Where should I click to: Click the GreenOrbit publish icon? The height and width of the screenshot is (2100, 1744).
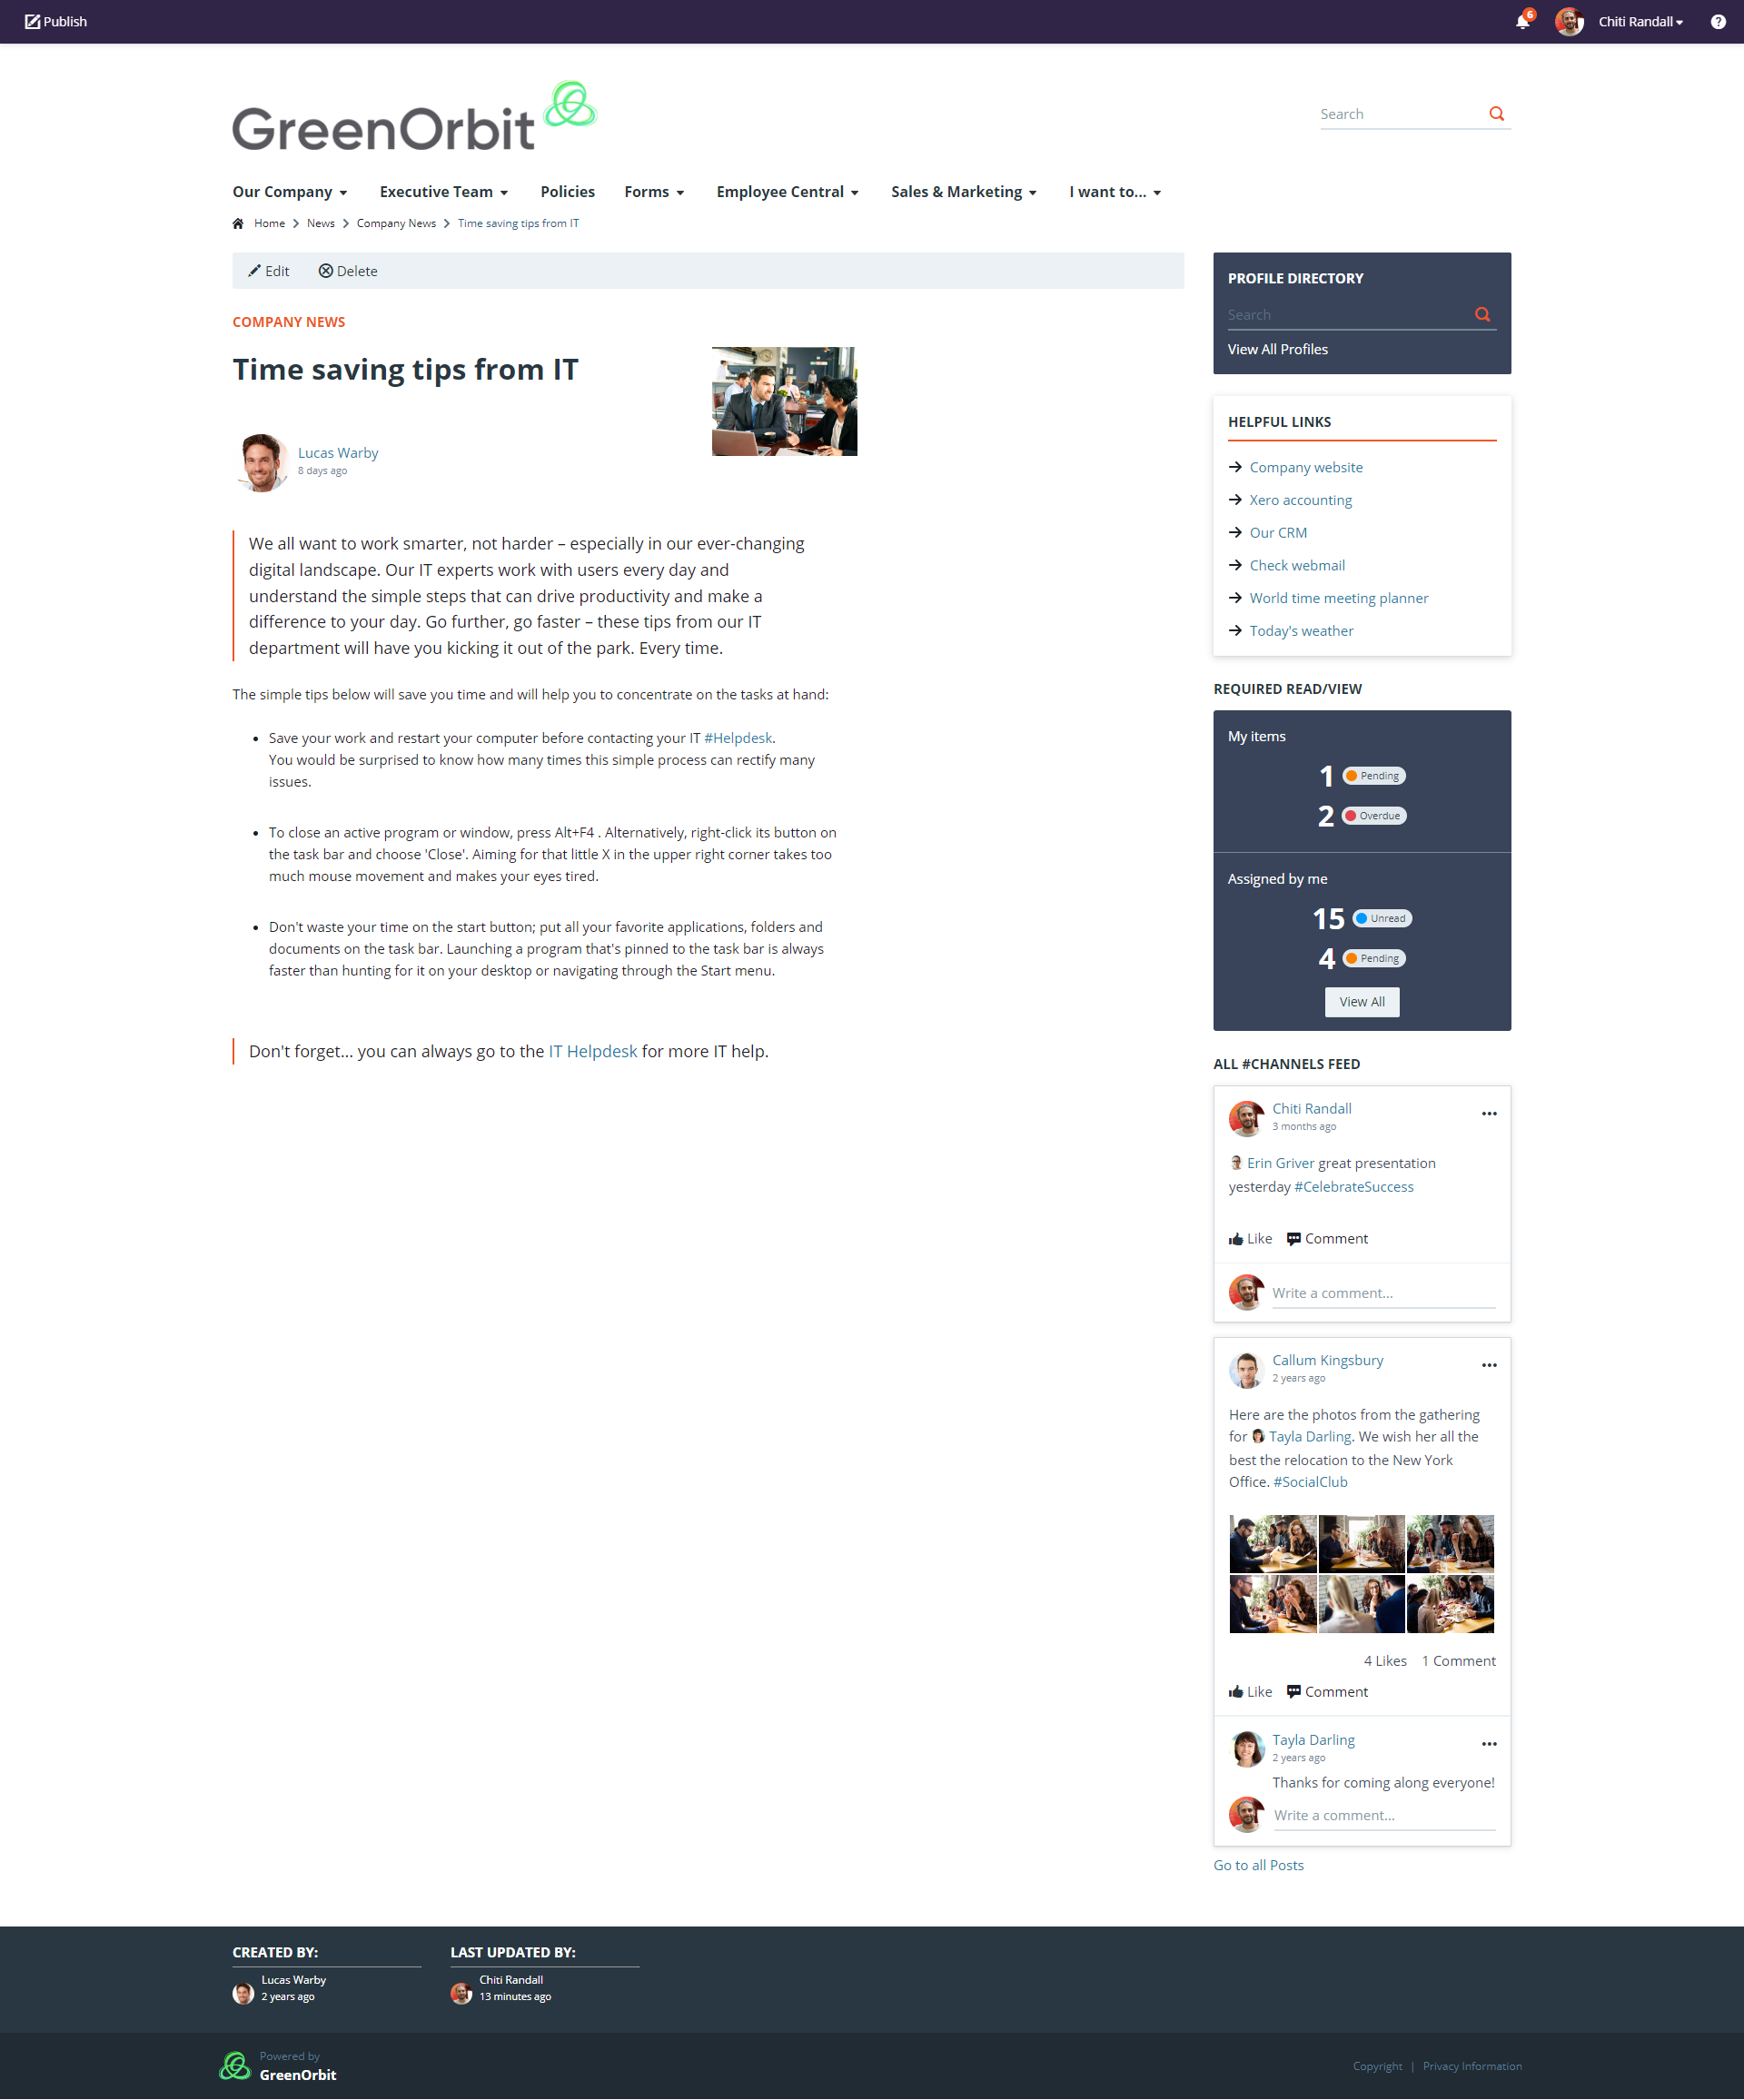pyautogui.click(x=30, y=19)
